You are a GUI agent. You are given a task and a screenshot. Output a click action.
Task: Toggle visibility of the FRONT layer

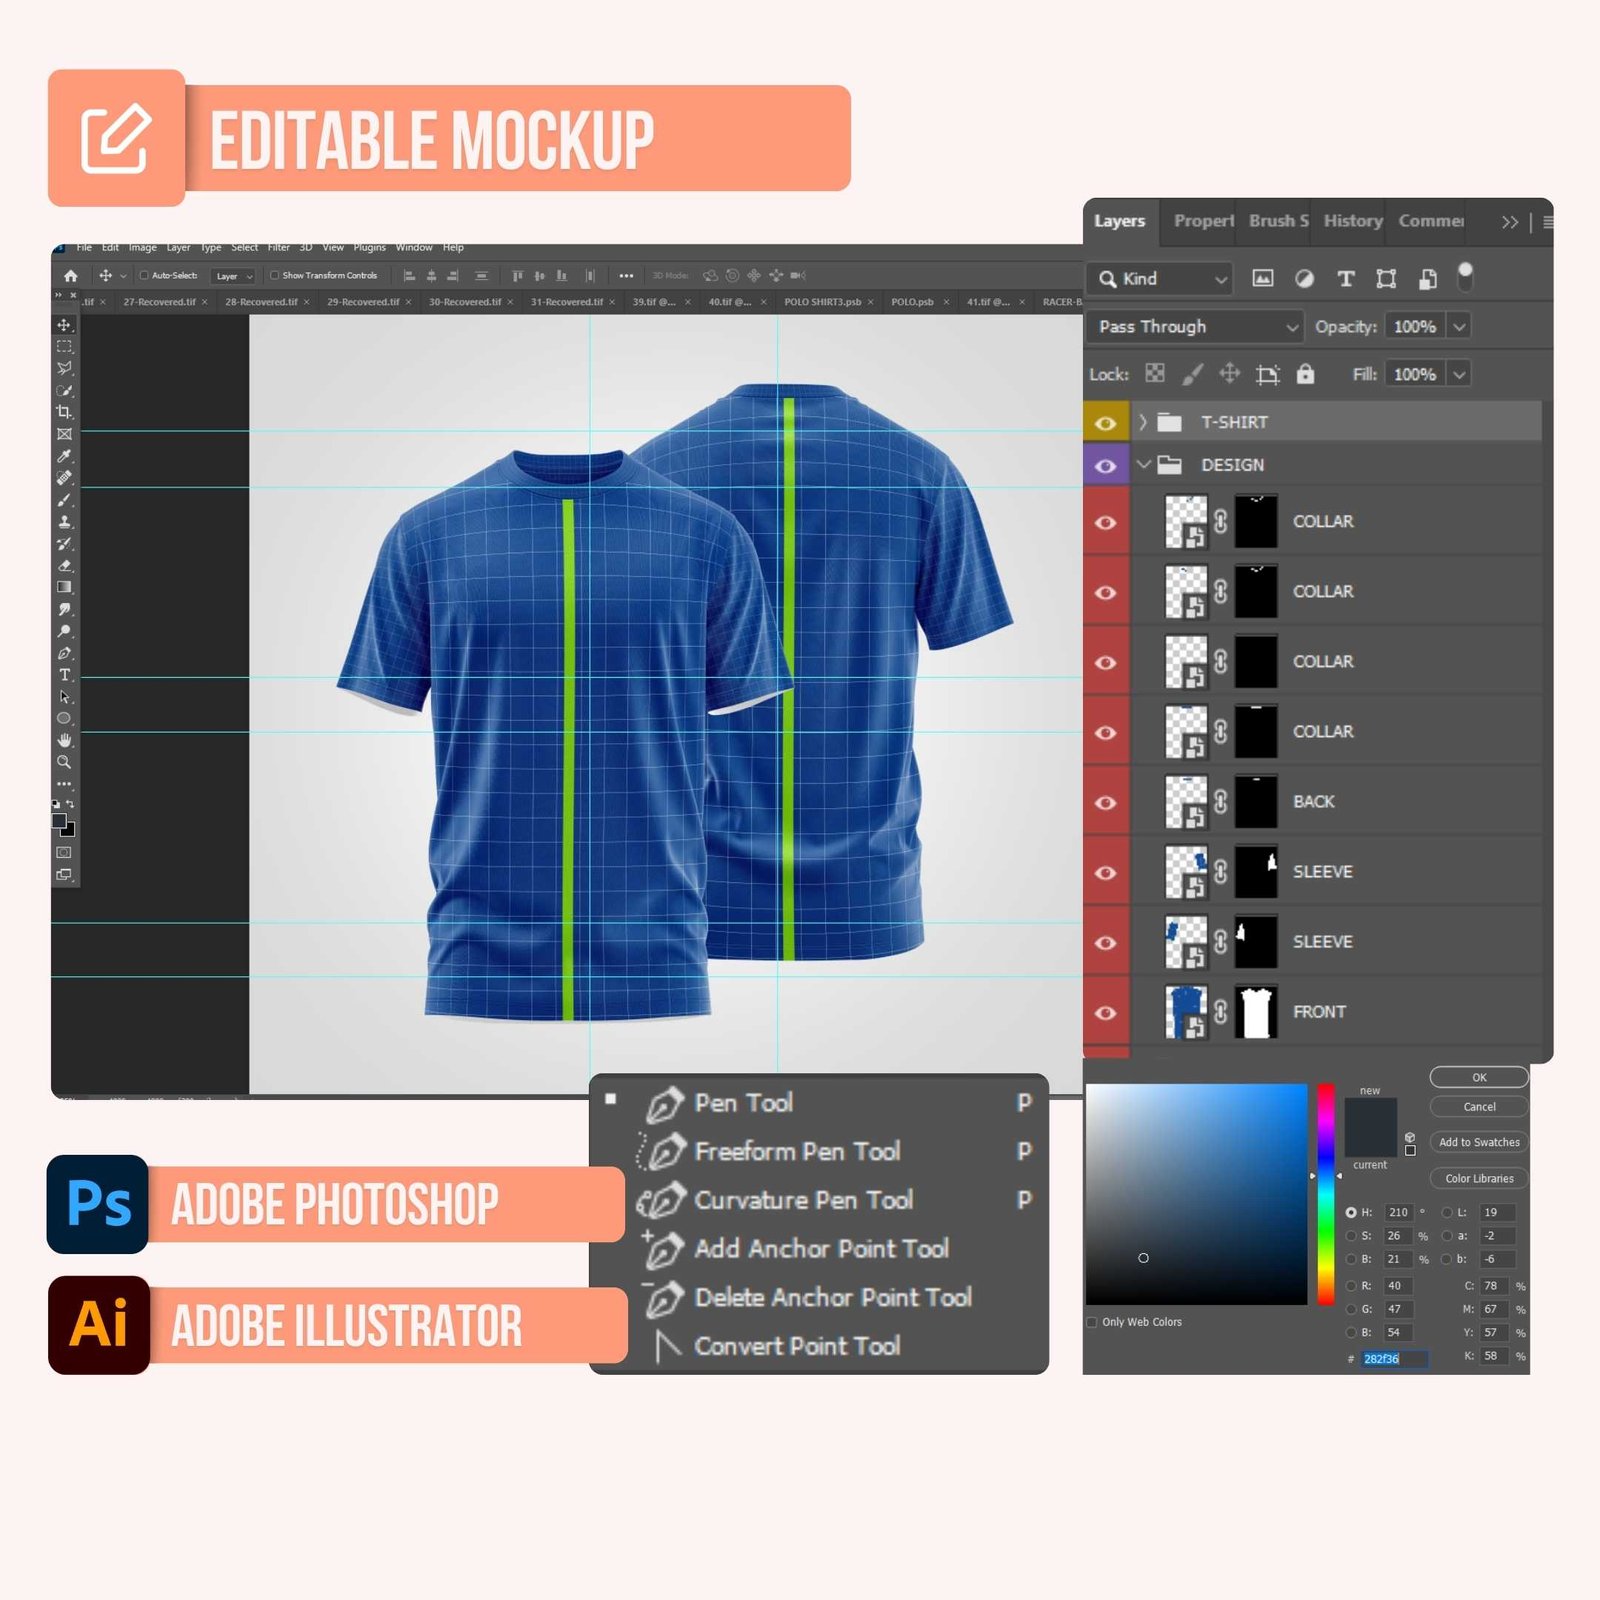(1105, 1013)
